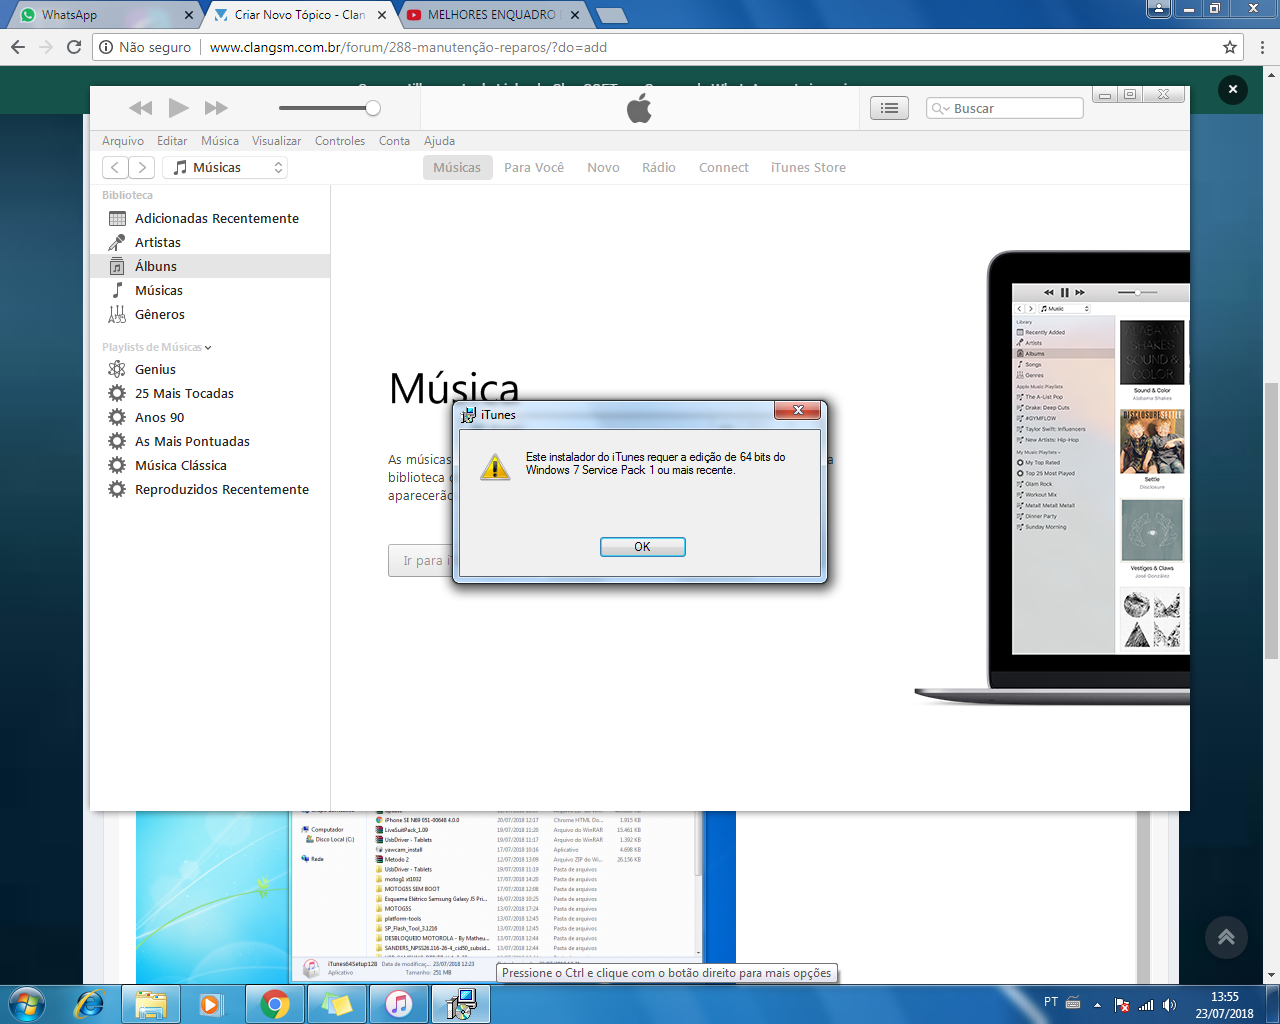Open the Música Clássica playlist

[210, 465]
